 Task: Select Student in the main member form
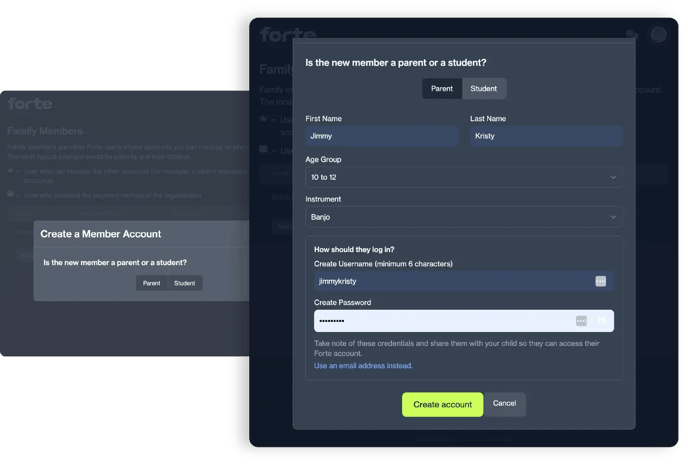pyautogui.click(x=484, y=89)
